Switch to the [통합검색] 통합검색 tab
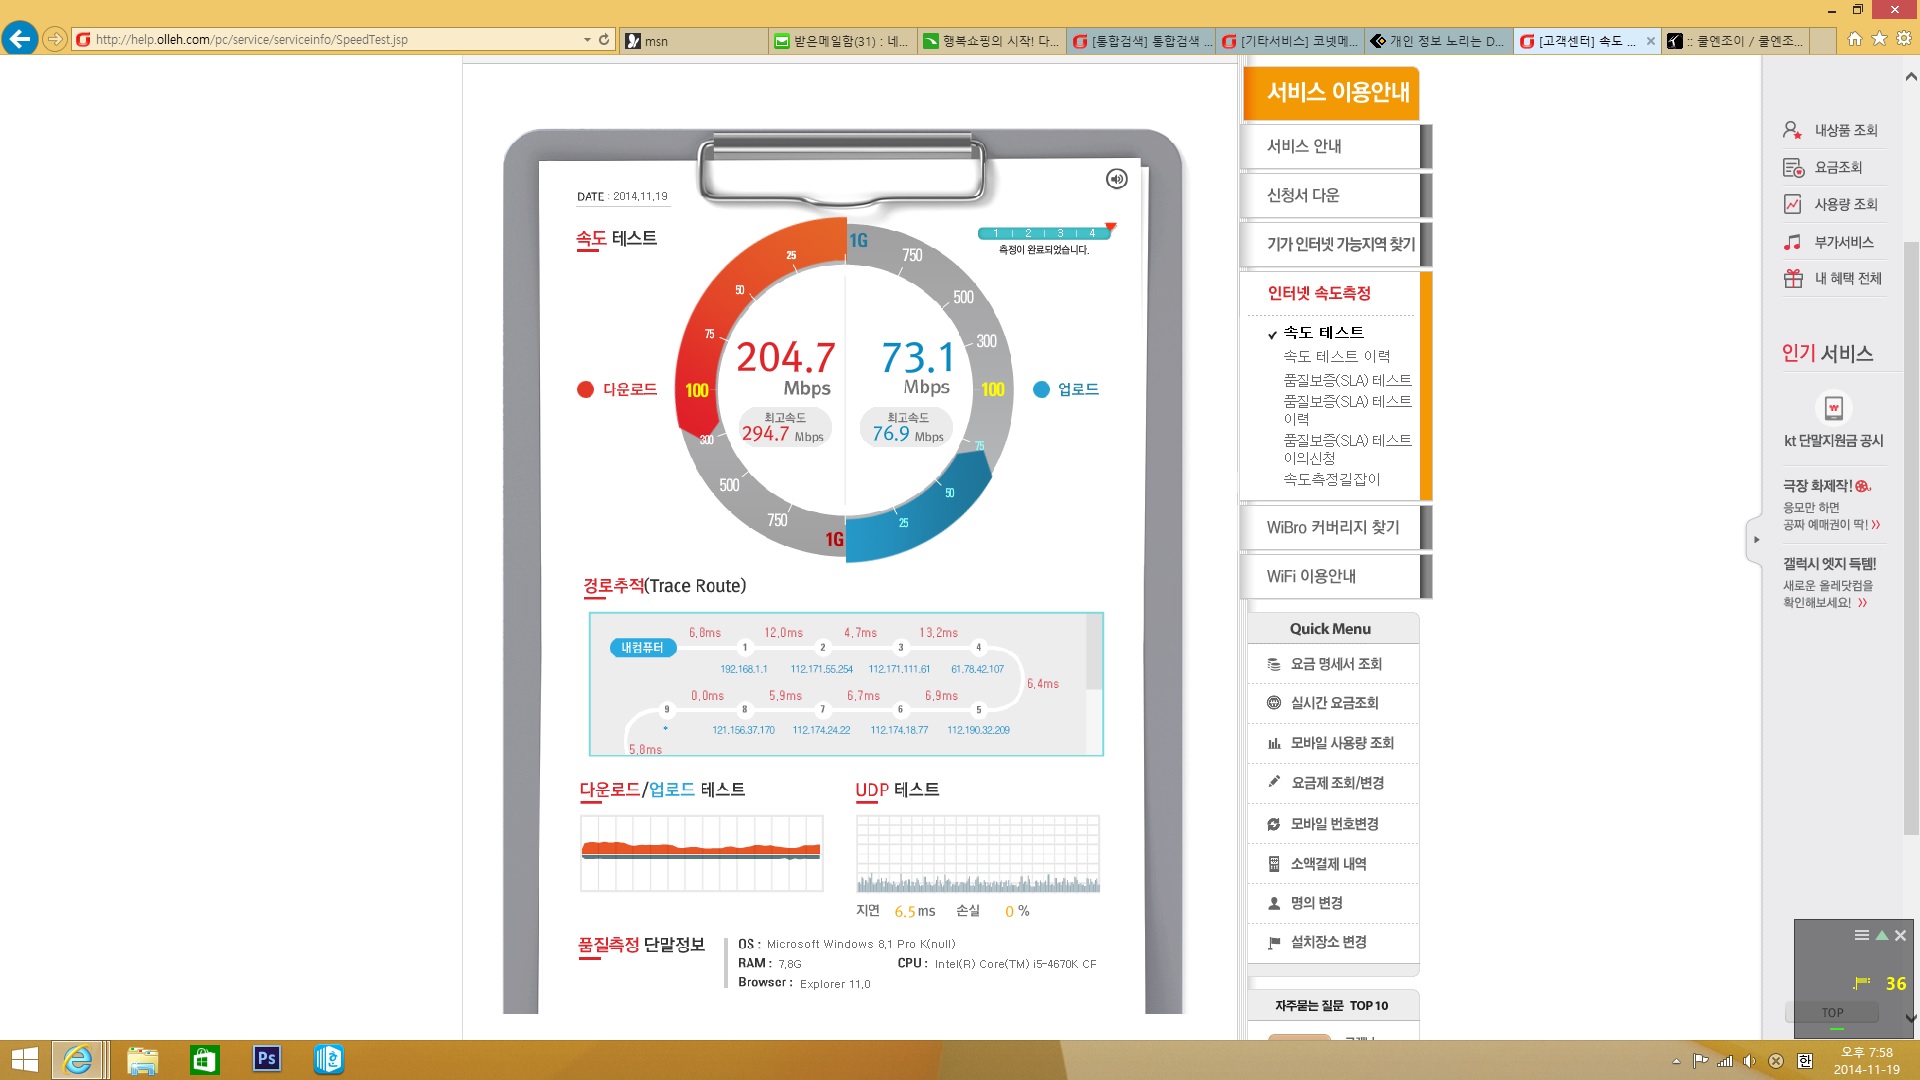 (1141, 41)
